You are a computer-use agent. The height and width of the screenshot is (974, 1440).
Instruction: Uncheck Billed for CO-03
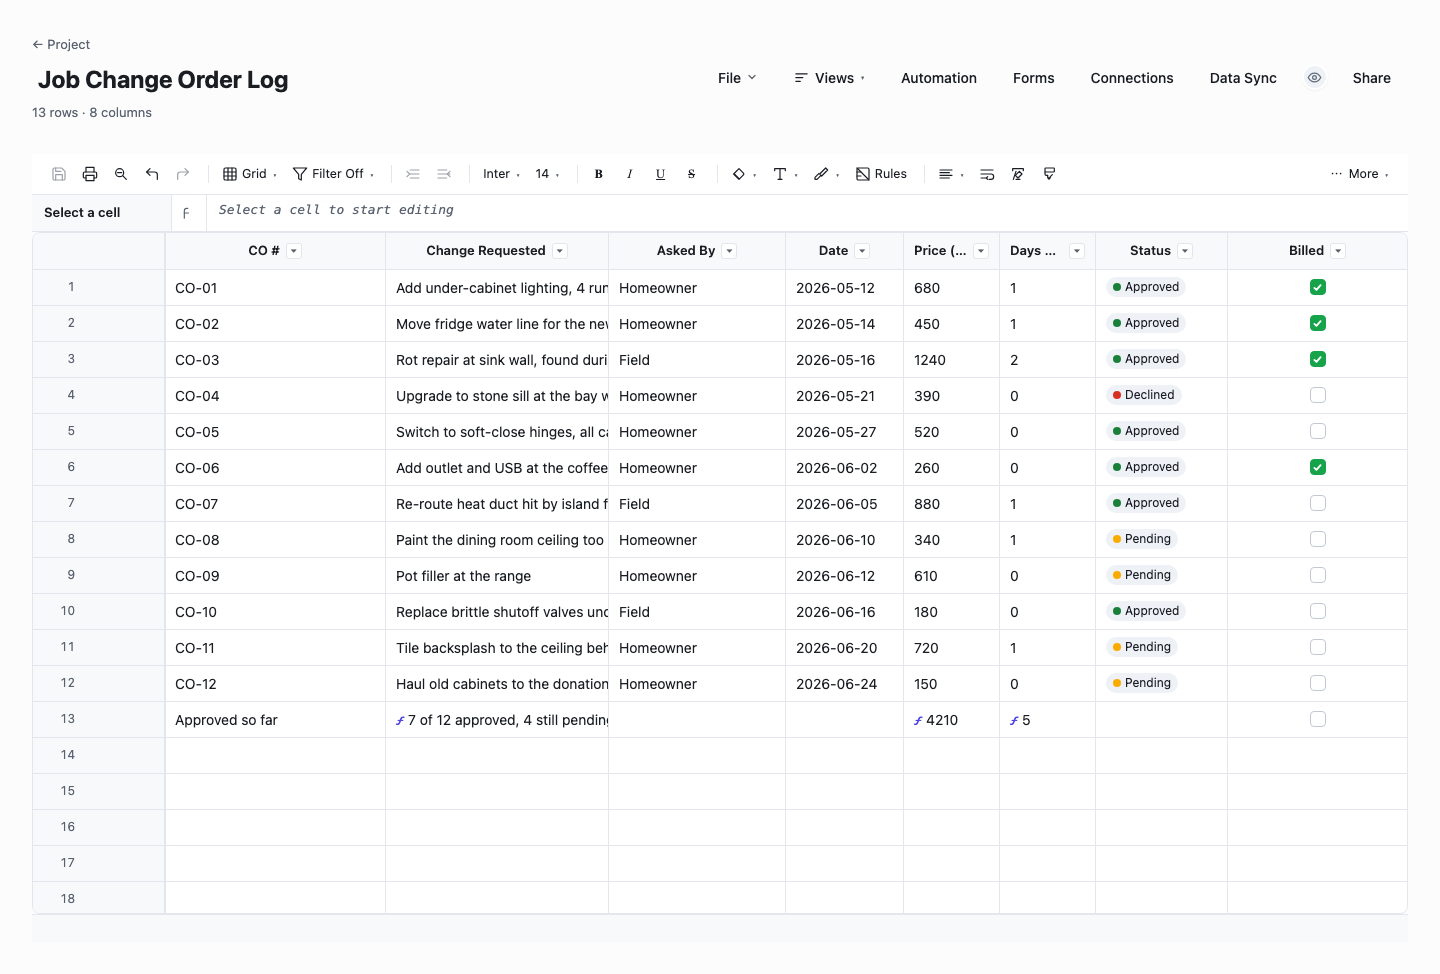coord(1318,359)
